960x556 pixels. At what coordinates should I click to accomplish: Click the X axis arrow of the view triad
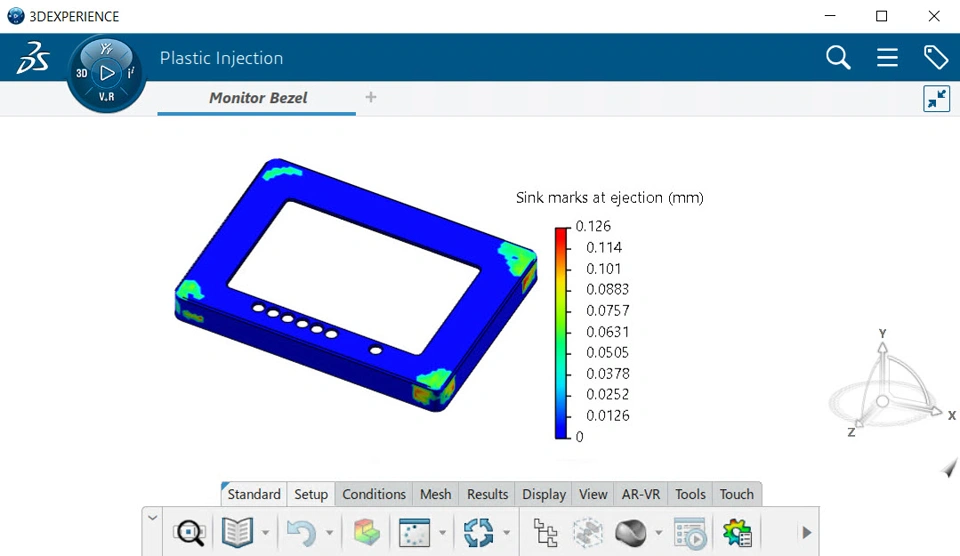point(935,411)
